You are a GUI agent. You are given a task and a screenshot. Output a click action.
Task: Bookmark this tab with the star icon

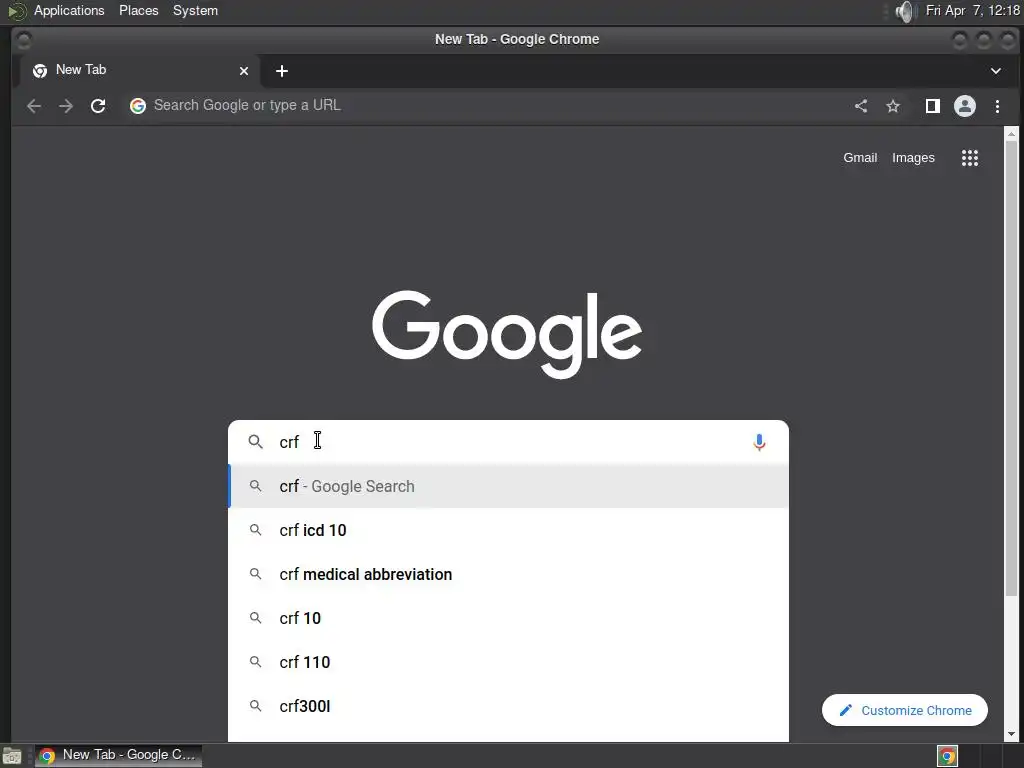tap(893, 106)
